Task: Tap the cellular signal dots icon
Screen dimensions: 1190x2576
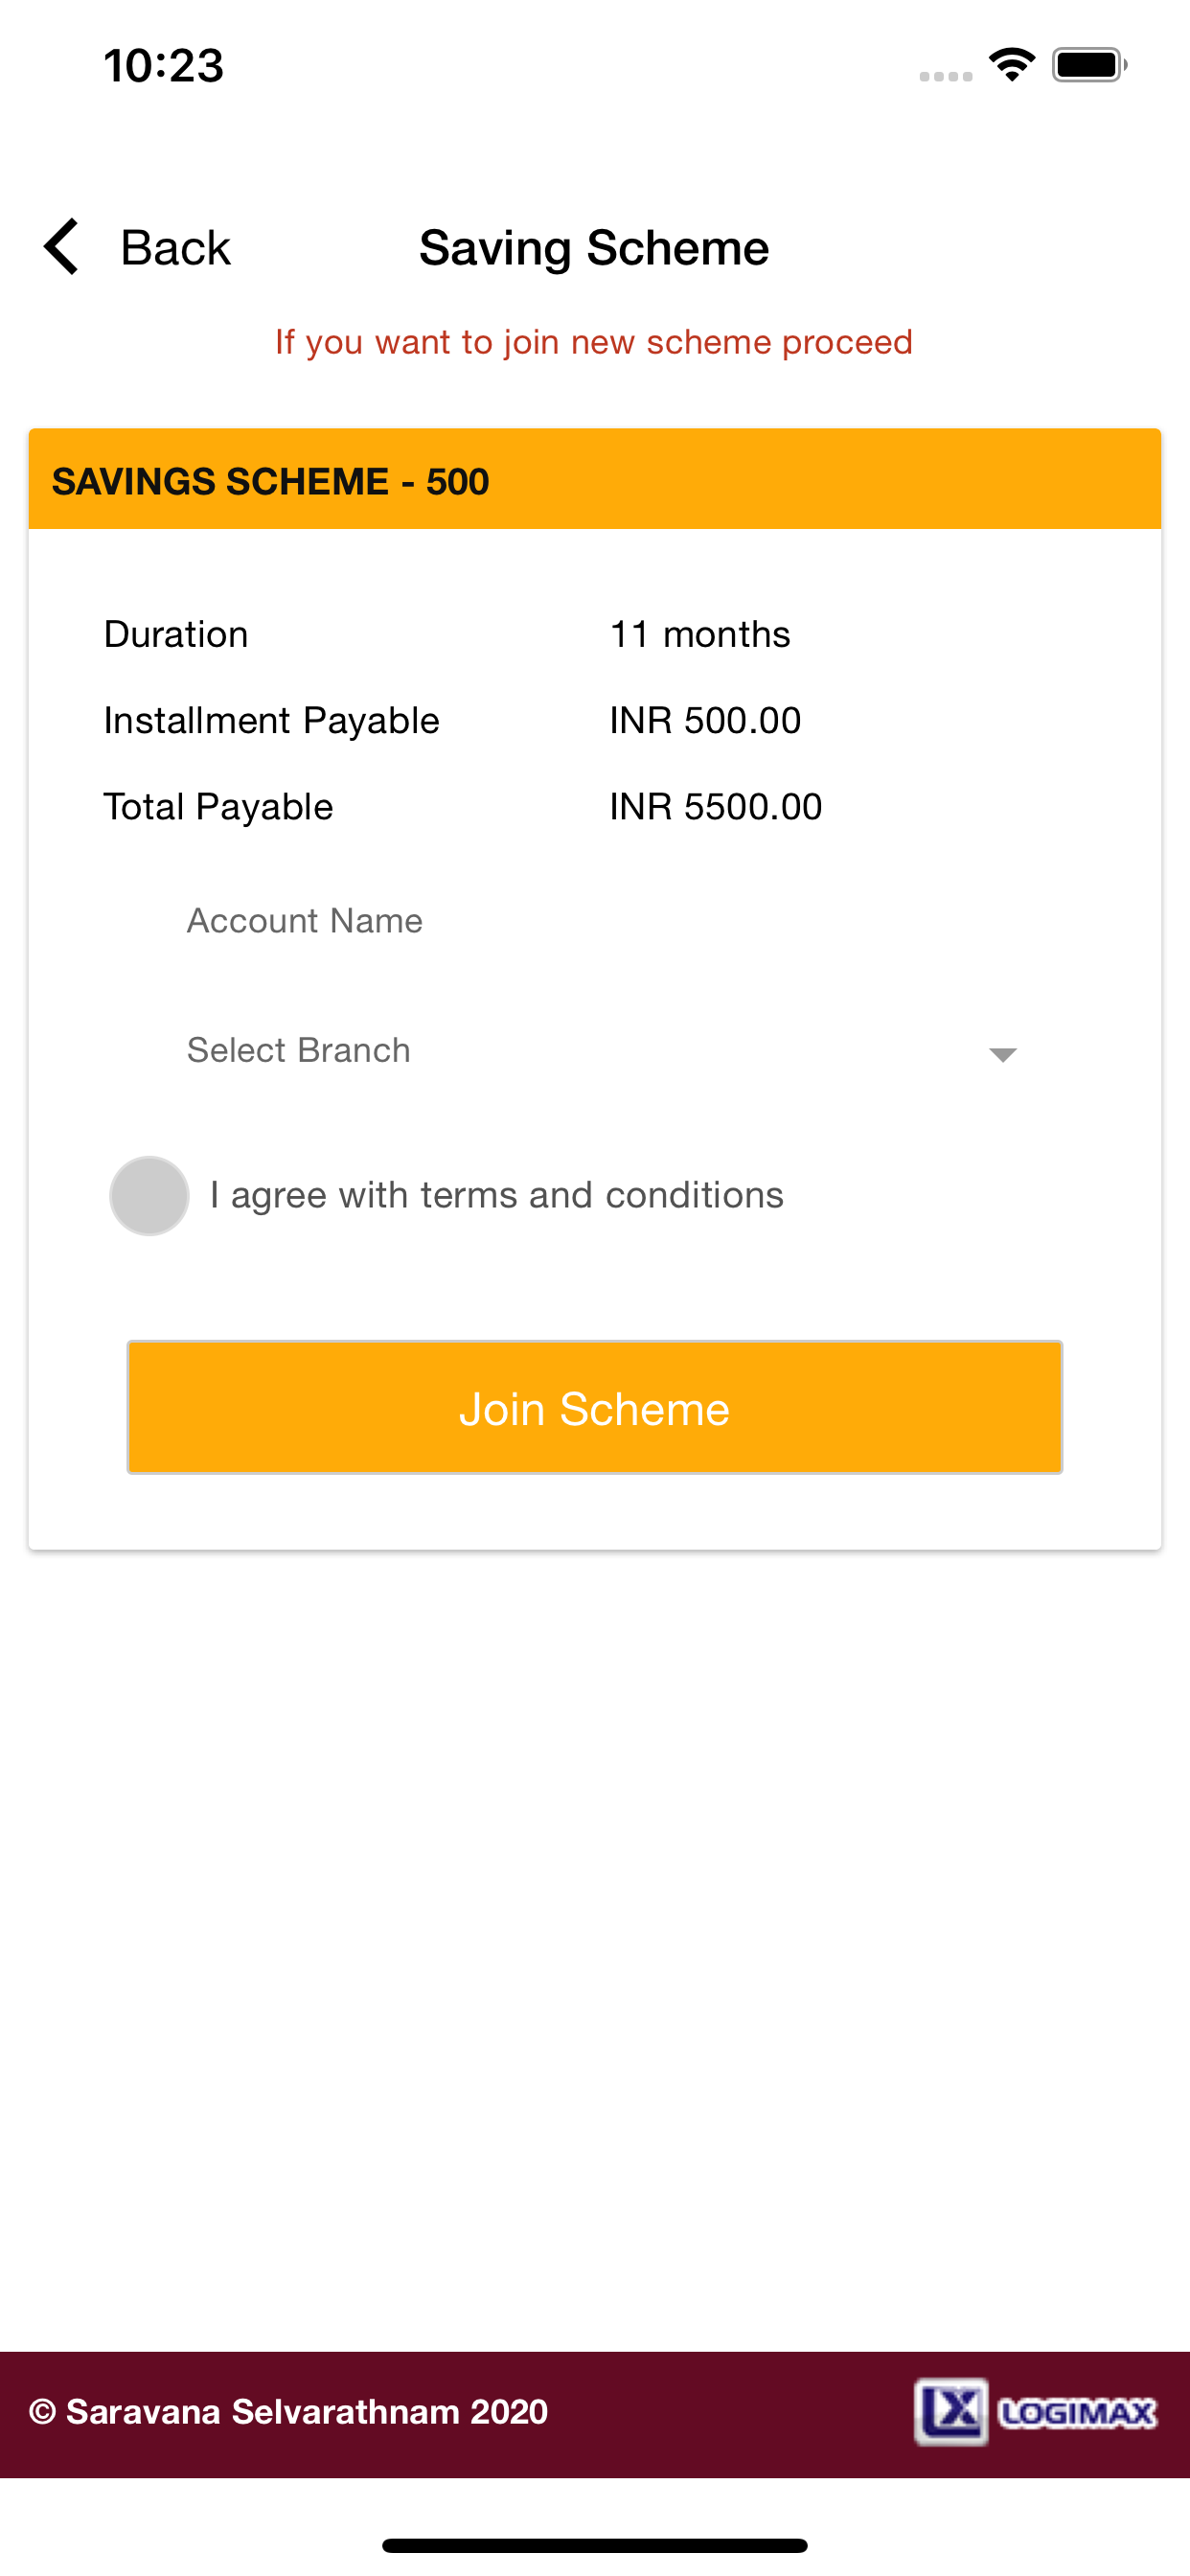Action: point(946,76)
